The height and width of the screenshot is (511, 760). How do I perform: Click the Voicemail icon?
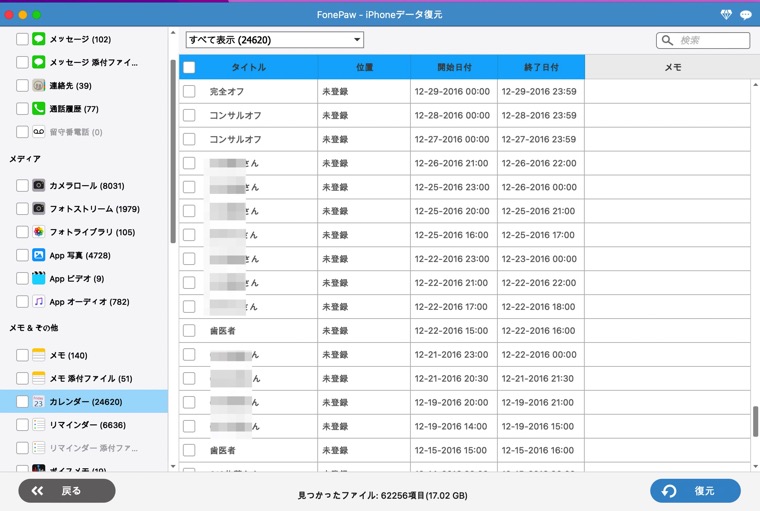coord(39,132)
